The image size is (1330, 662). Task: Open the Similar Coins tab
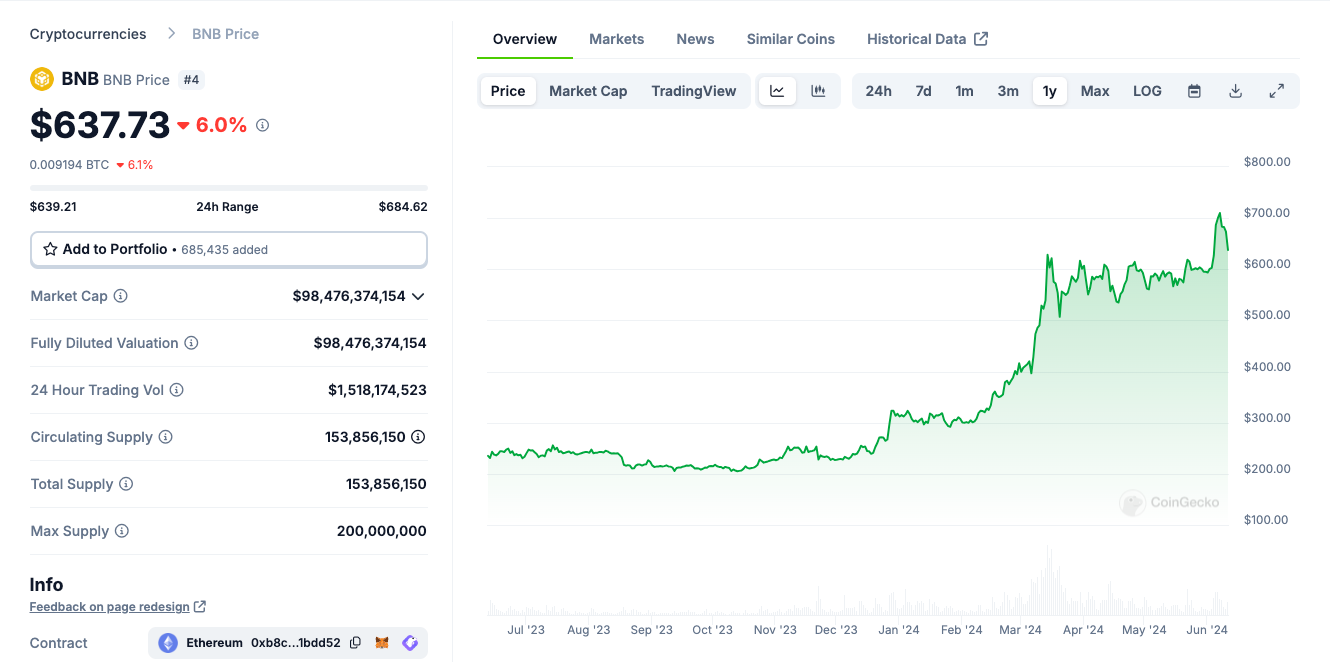coord(791,39)
